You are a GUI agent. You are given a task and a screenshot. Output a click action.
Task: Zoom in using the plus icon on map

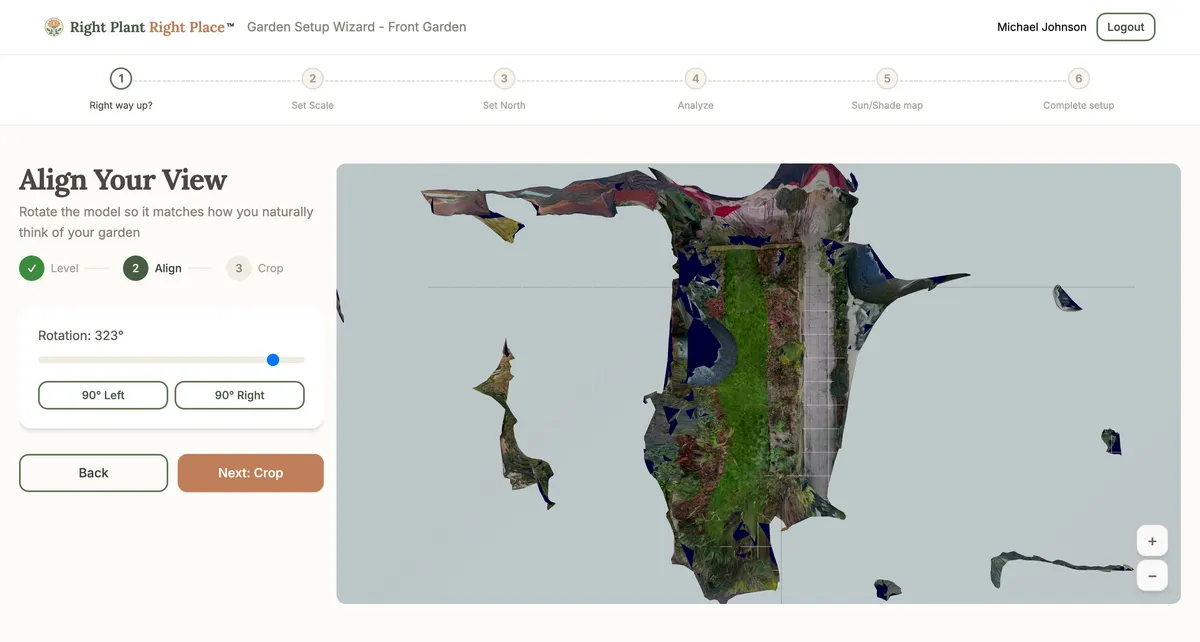click(1152, 540)
